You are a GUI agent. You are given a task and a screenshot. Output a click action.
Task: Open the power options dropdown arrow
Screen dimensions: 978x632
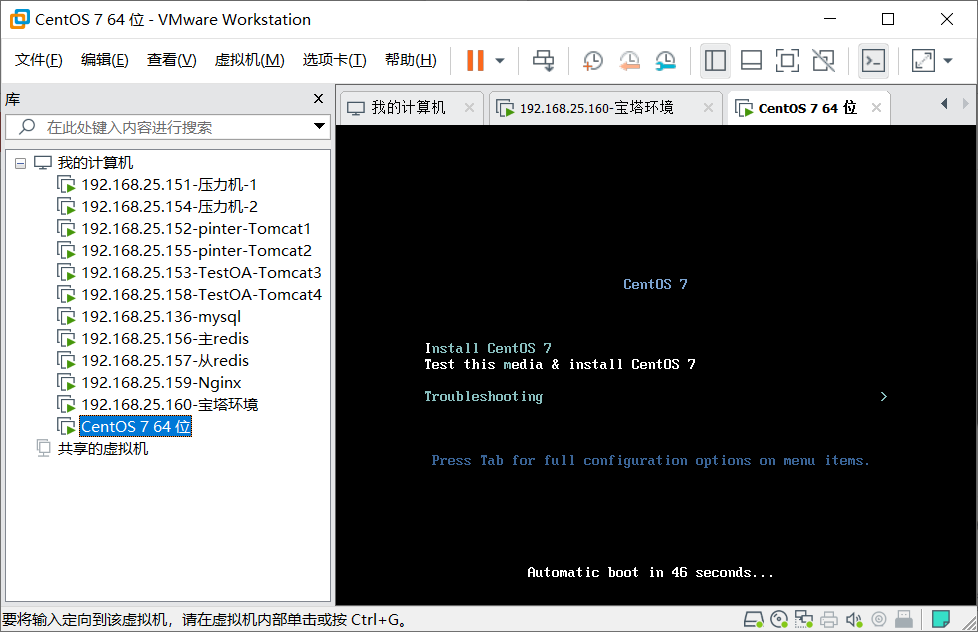pos(500,61)
